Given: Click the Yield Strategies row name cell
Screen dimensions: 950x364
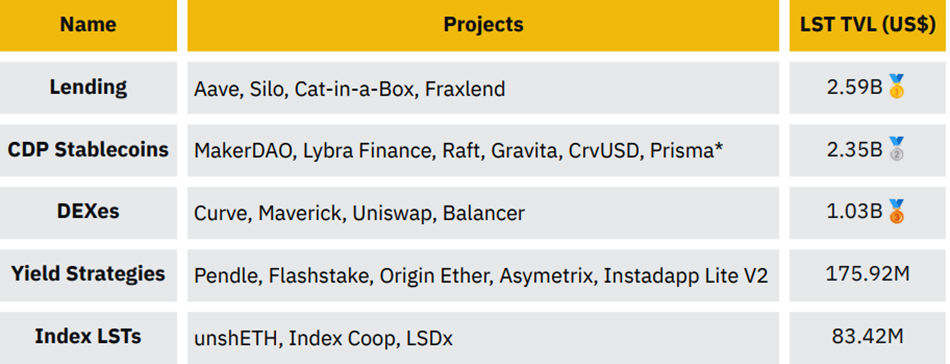Looking at the screenshot, I should click(88, 275).
